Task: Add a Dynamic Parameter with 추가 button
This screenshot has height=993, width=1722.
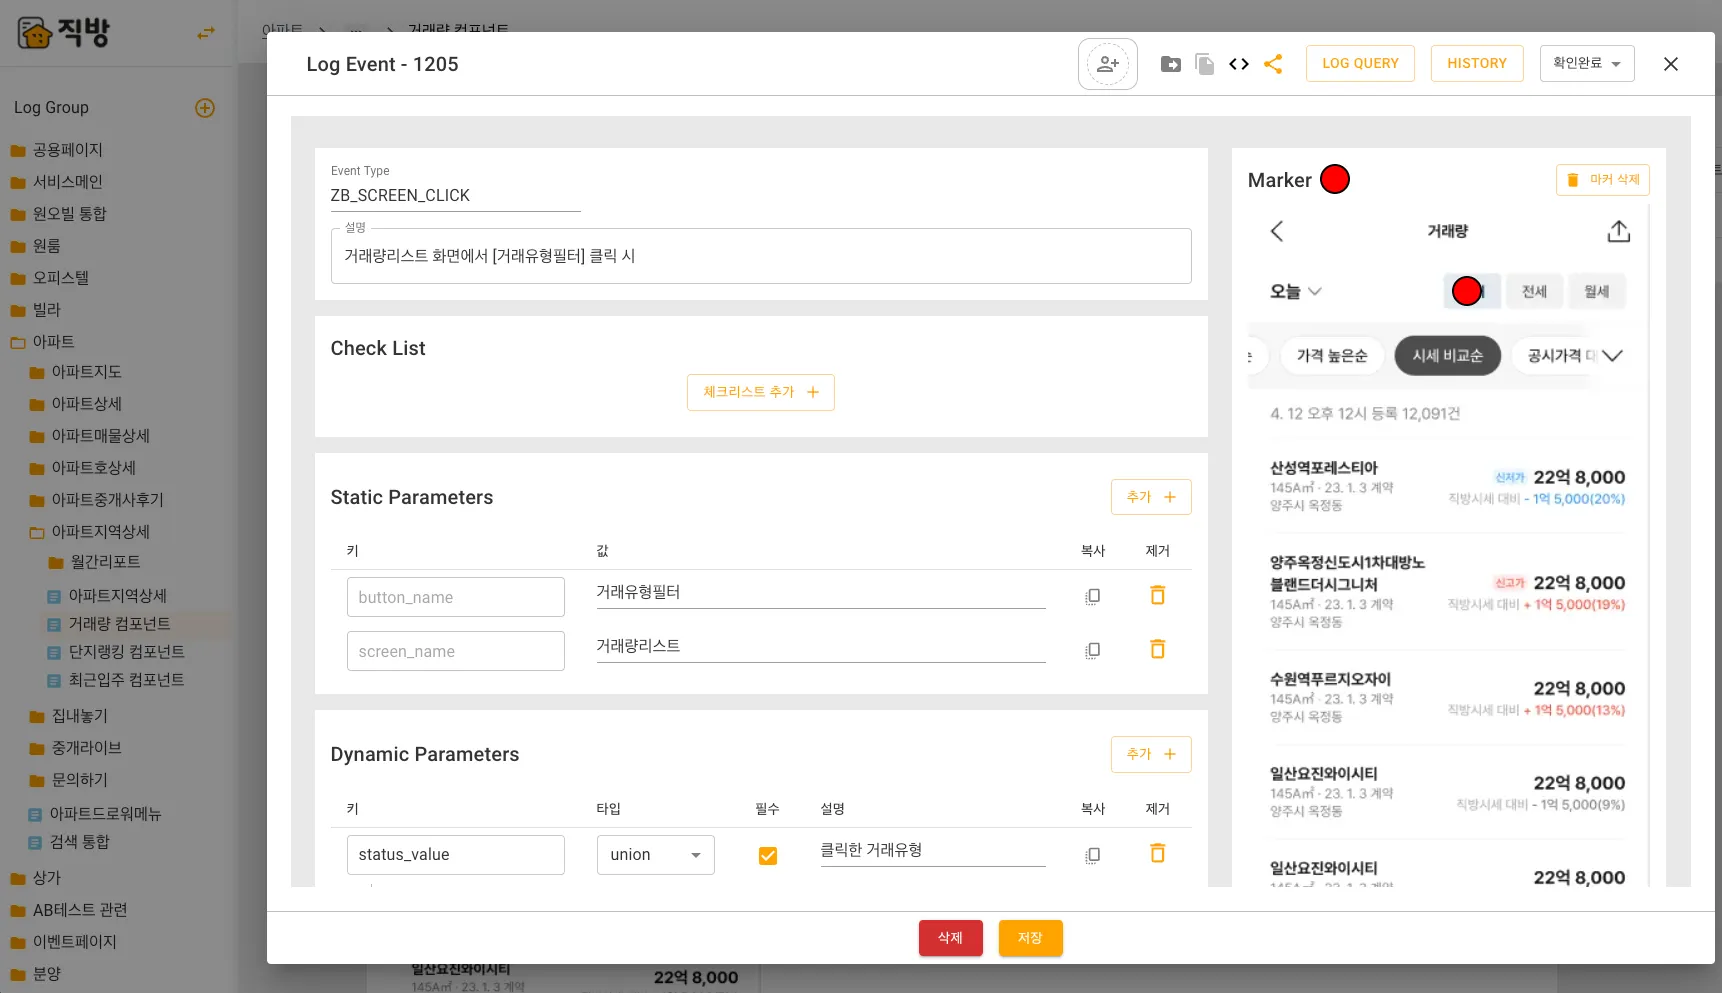Action: [x=1151, y=754]
